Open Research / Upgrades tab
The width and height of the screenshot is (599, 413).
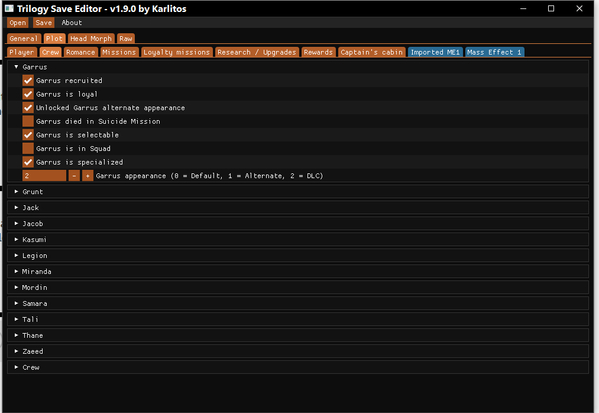coord(257,52)
